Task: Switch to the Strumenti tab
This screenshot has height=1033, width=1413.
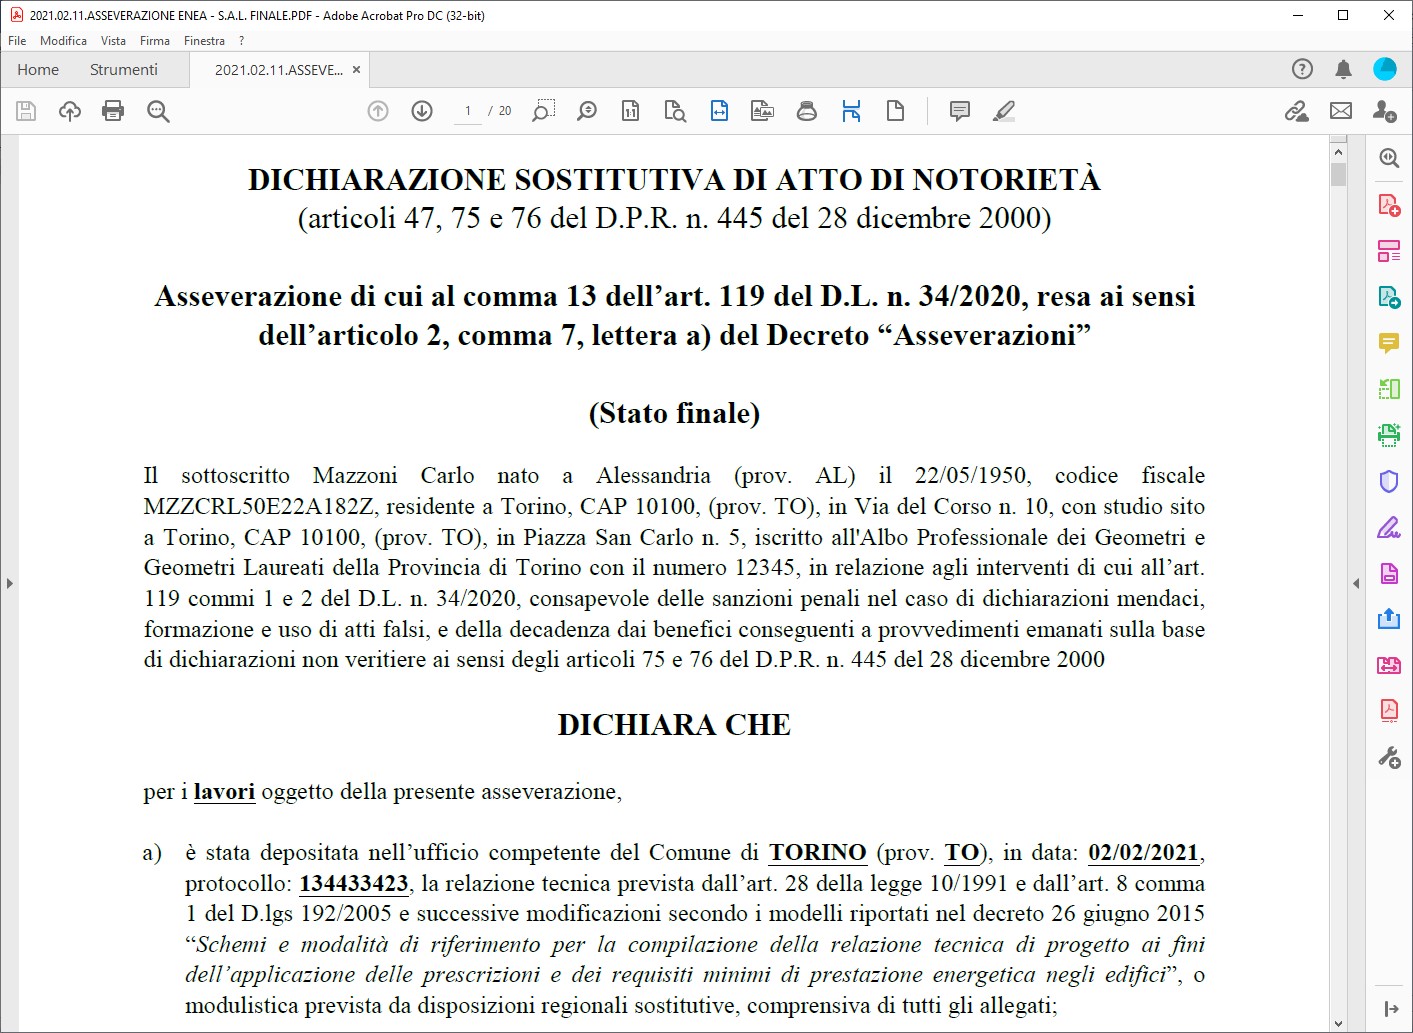Action: pyautogui.click(x=124, y=70)
